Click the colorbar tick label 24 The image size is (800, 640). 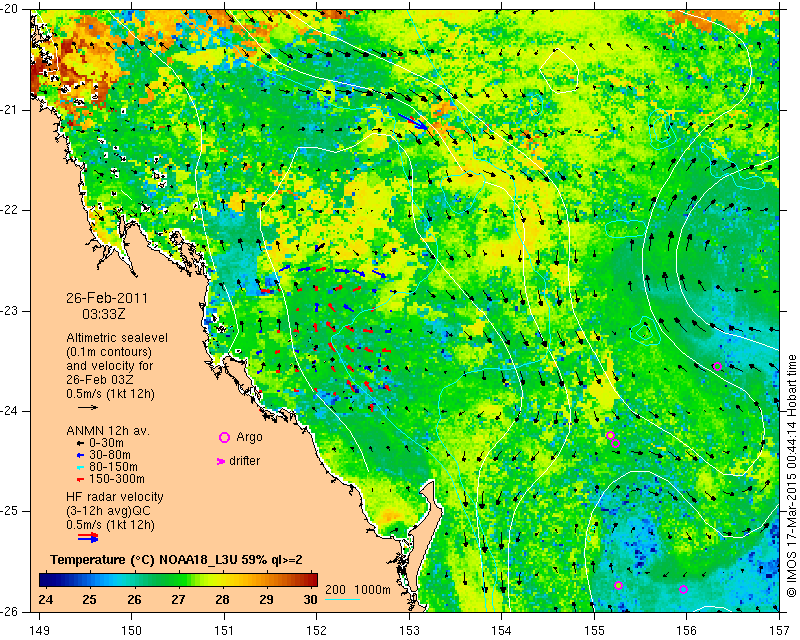[45, 599]
